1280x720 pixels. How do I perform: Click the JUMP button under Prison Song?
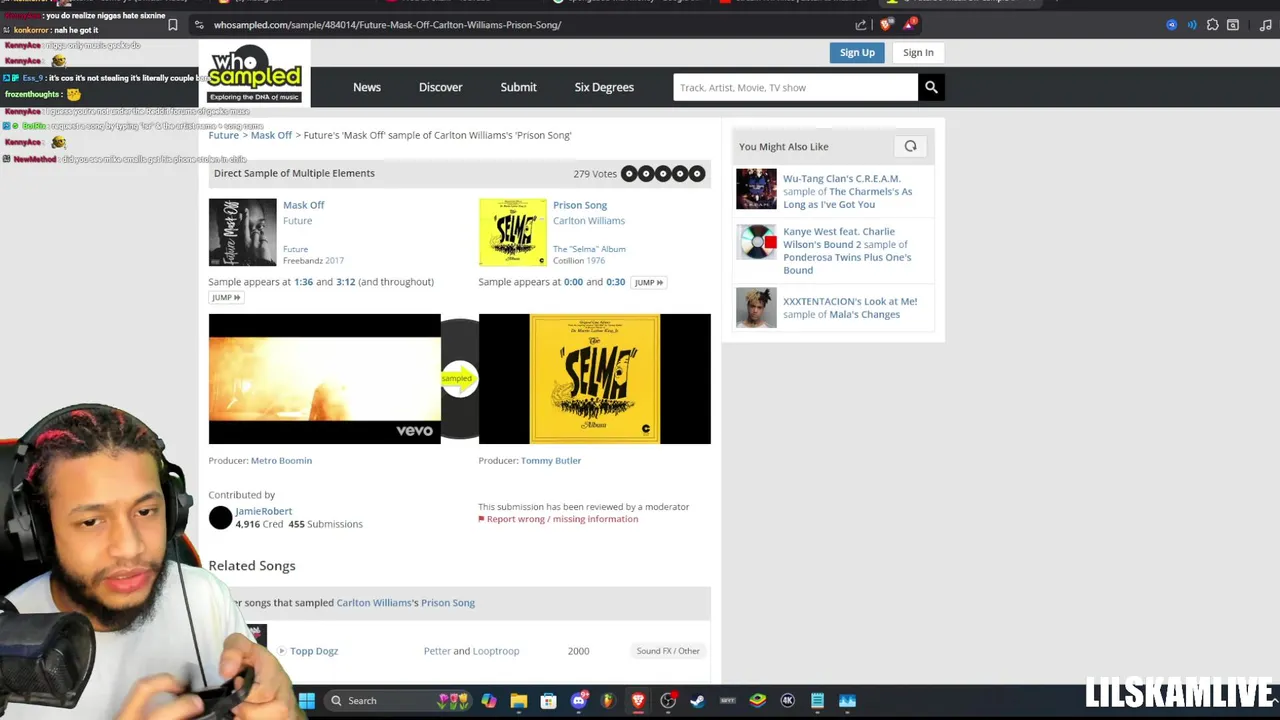[648, 282]
